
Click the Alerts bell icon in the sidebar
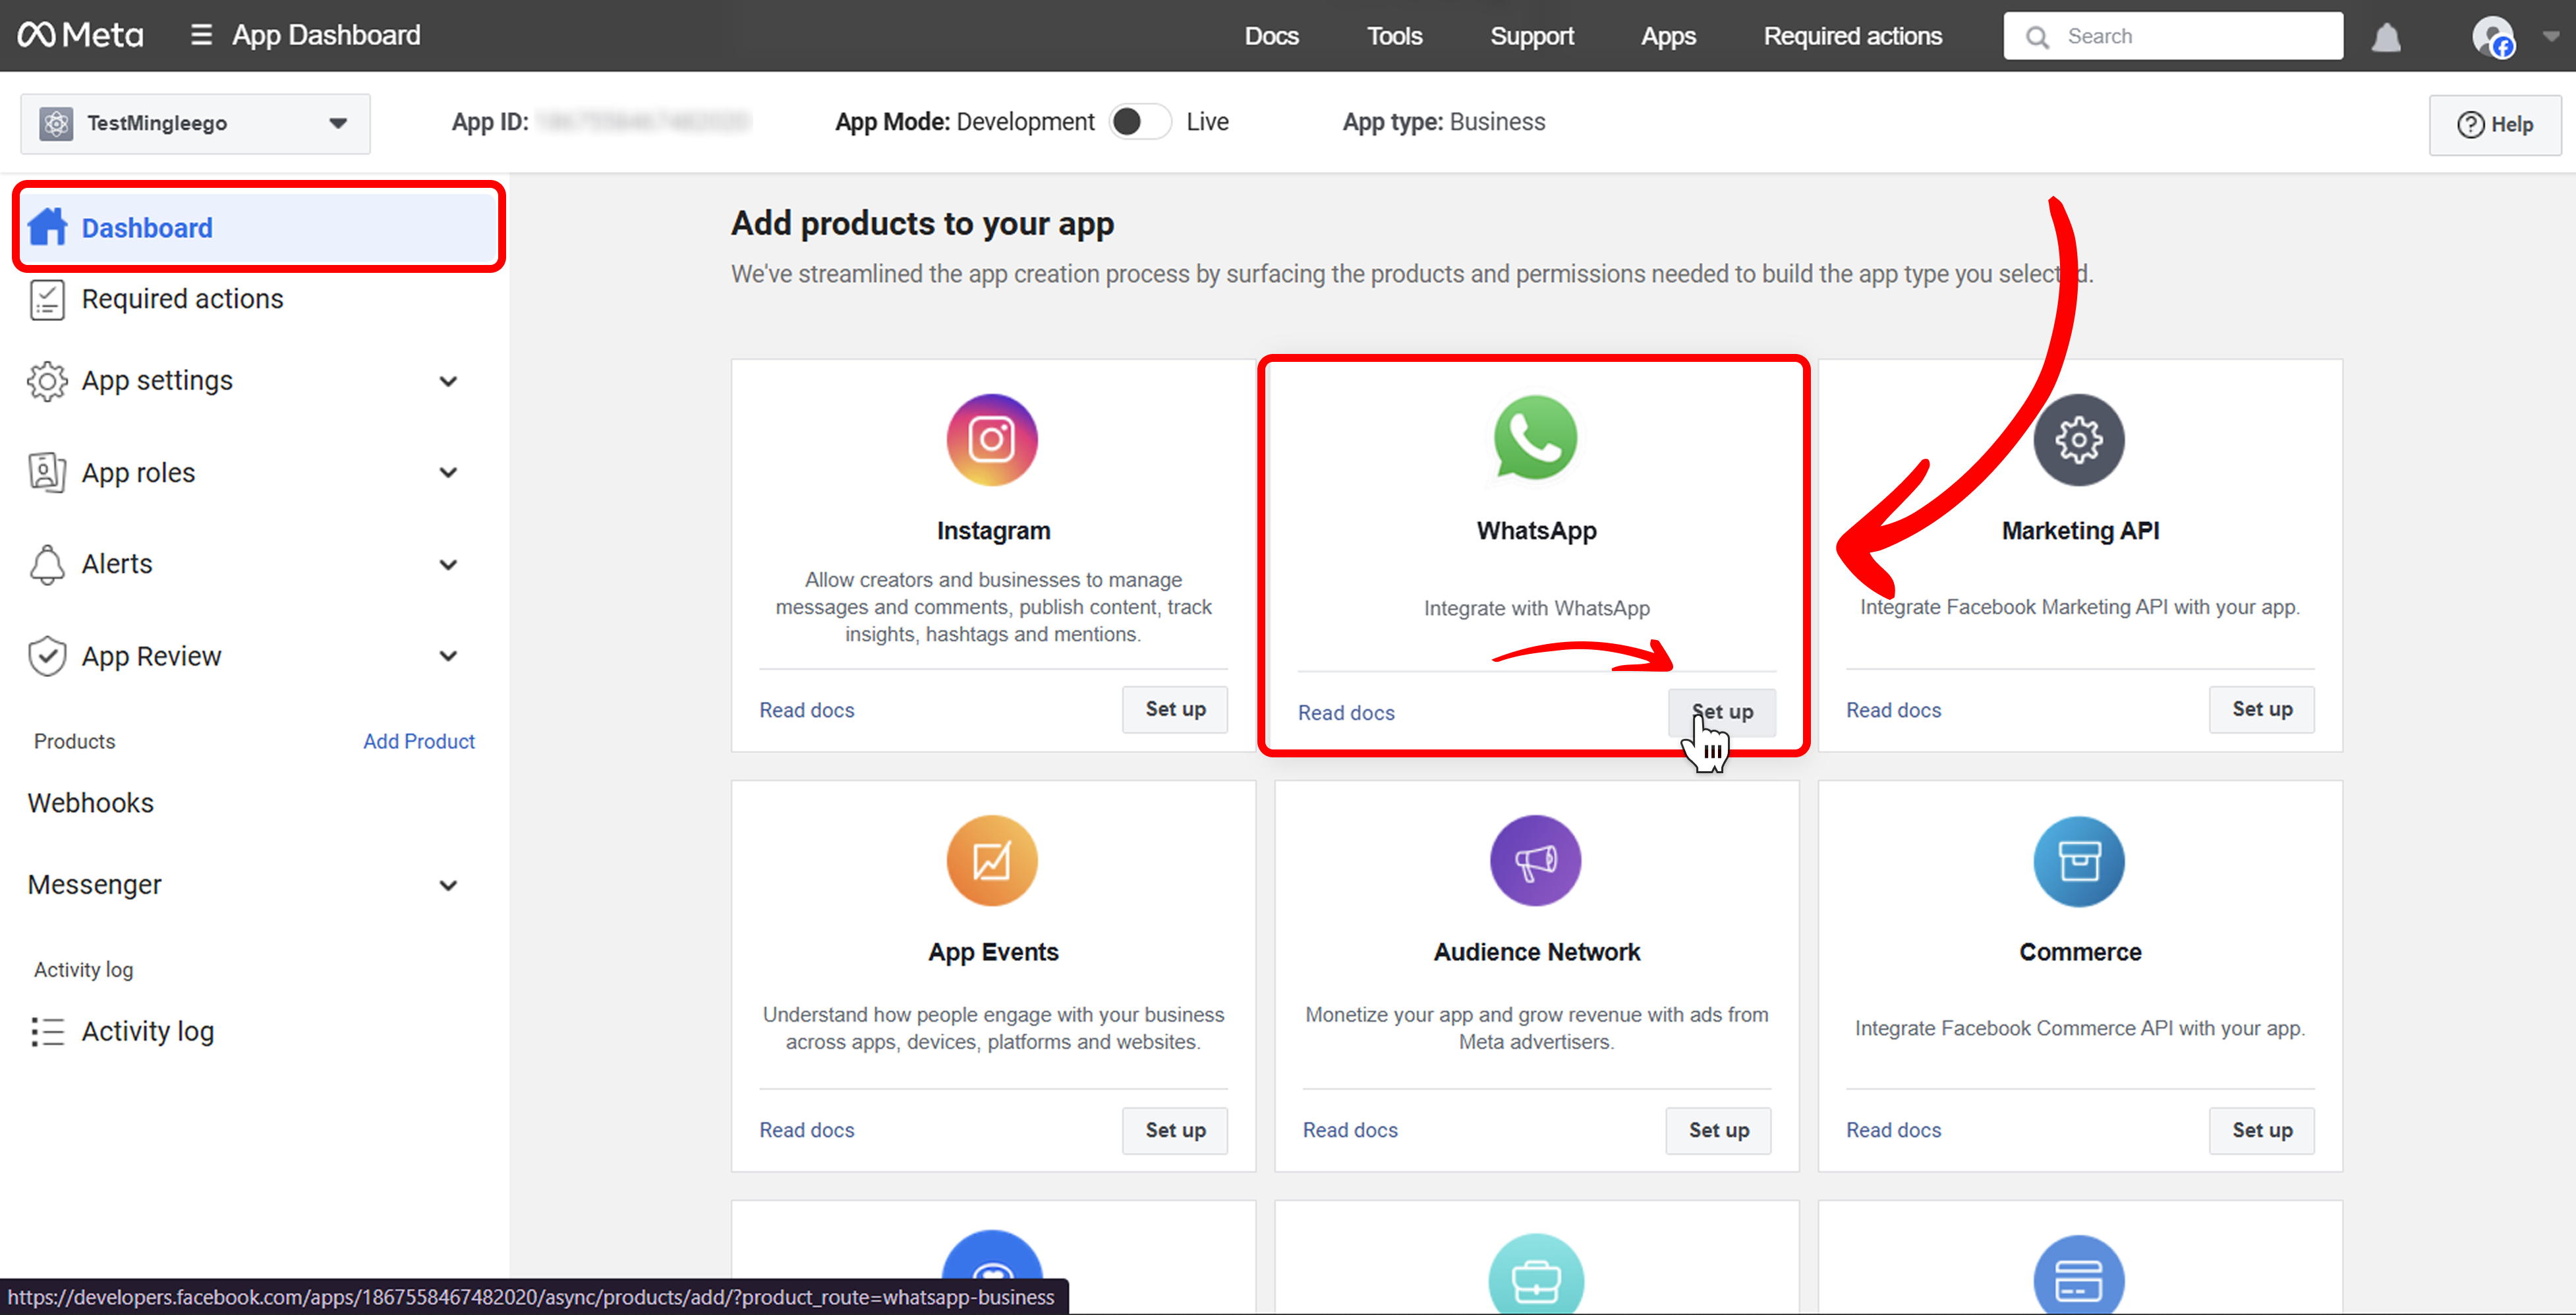click(47, 564)
